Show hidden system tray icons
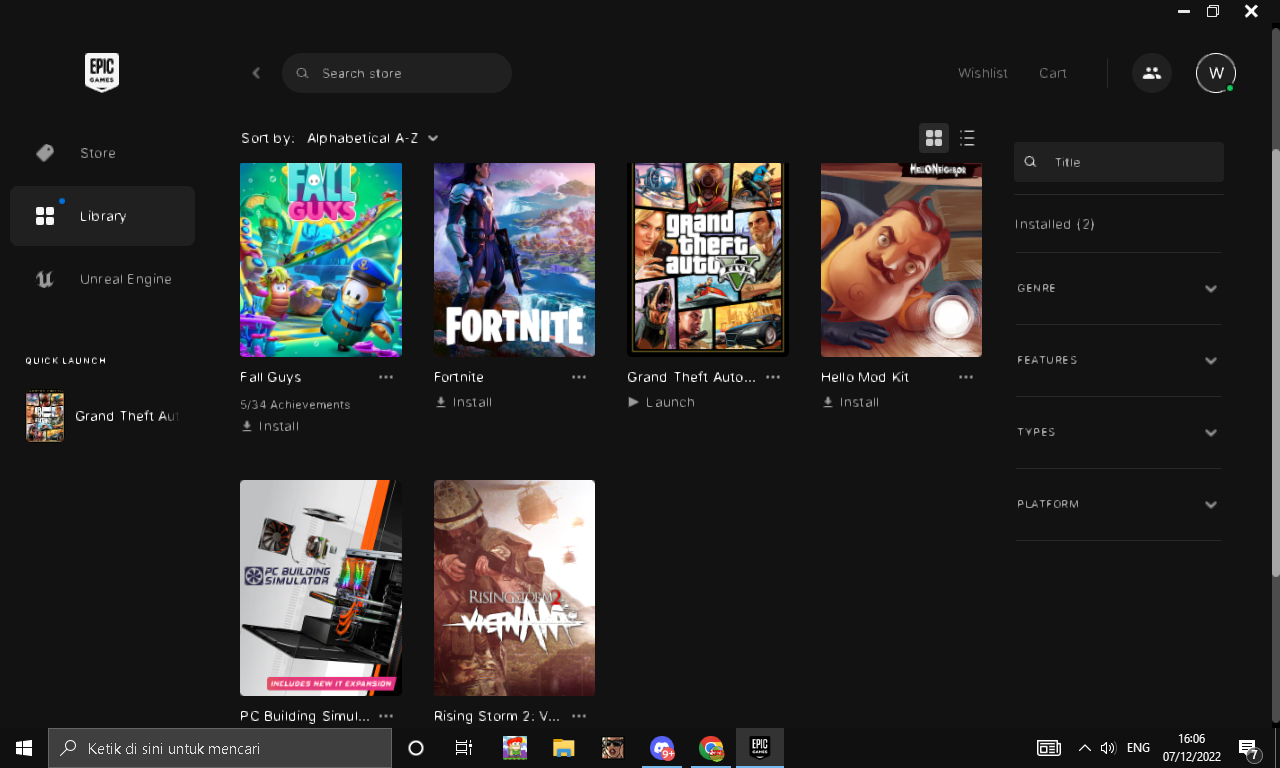Viewport: 1280px width, 768px height. coord(1084,748)
